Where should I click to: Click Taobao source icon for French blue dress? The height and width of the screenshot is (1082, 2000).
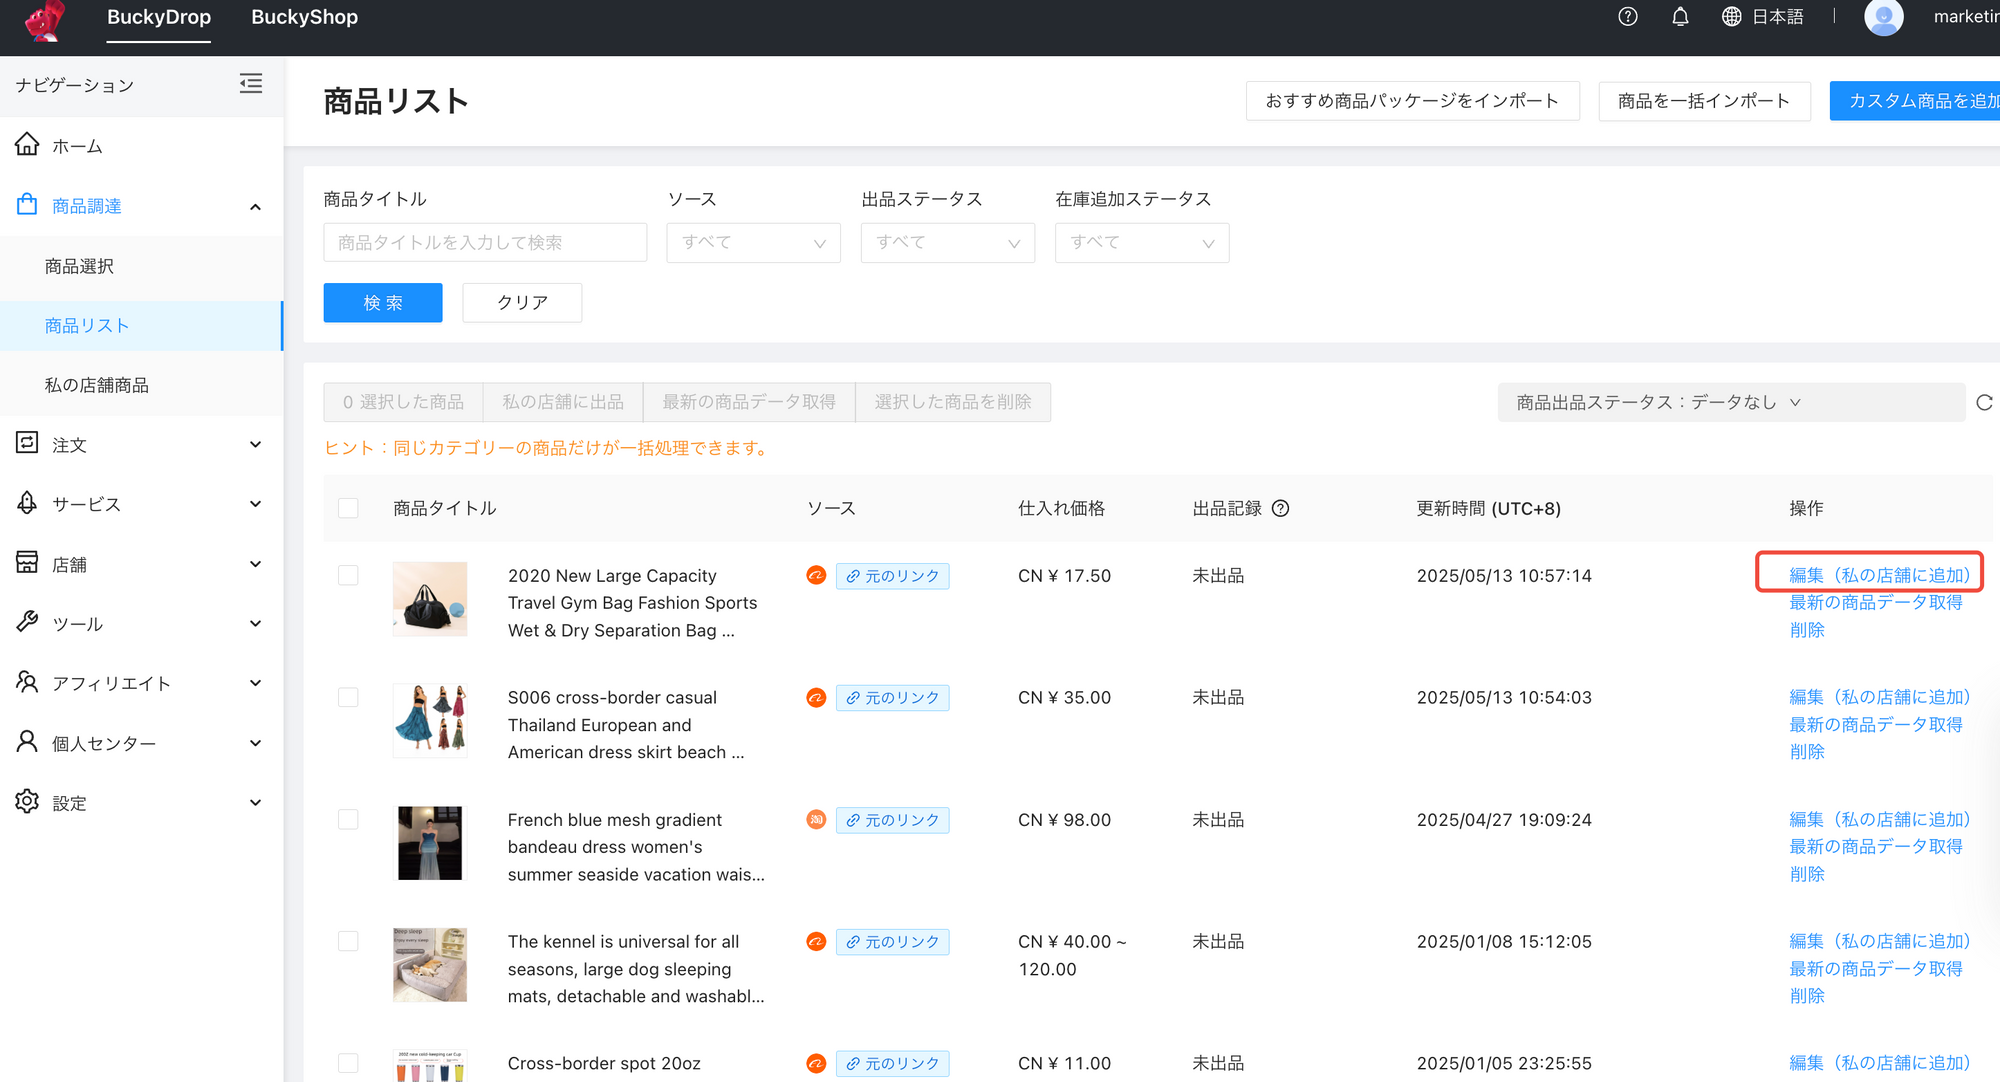(816, 819)
